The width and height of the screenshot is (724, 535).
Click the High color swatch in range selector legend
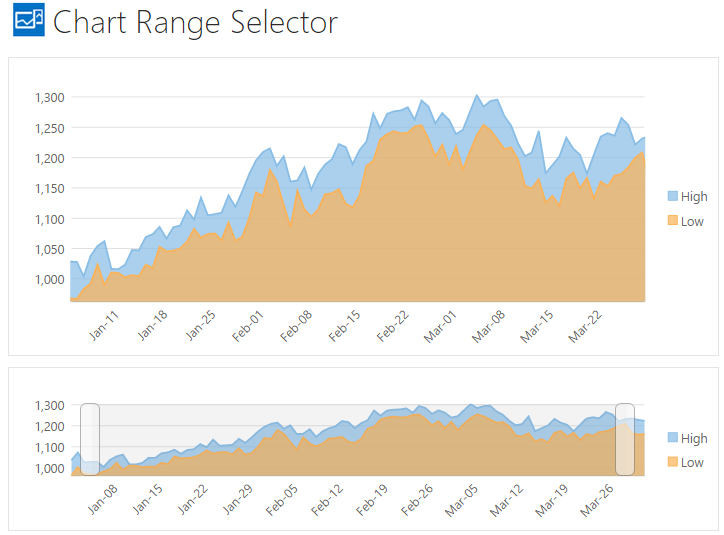(672, 438)
